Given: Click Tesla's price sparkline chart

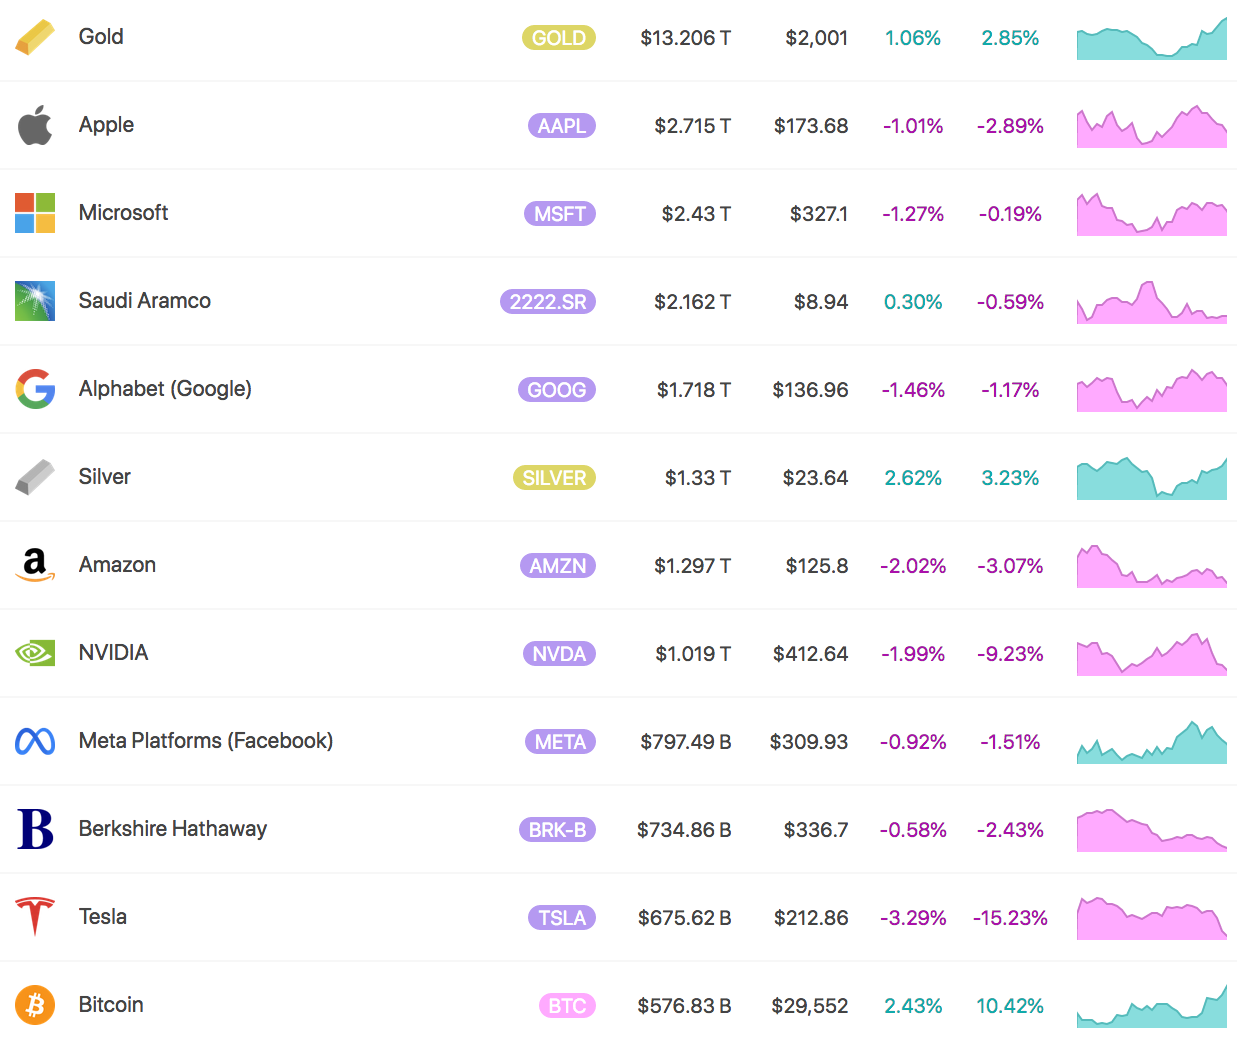Looking at the screenshot, I should 1152,918.
